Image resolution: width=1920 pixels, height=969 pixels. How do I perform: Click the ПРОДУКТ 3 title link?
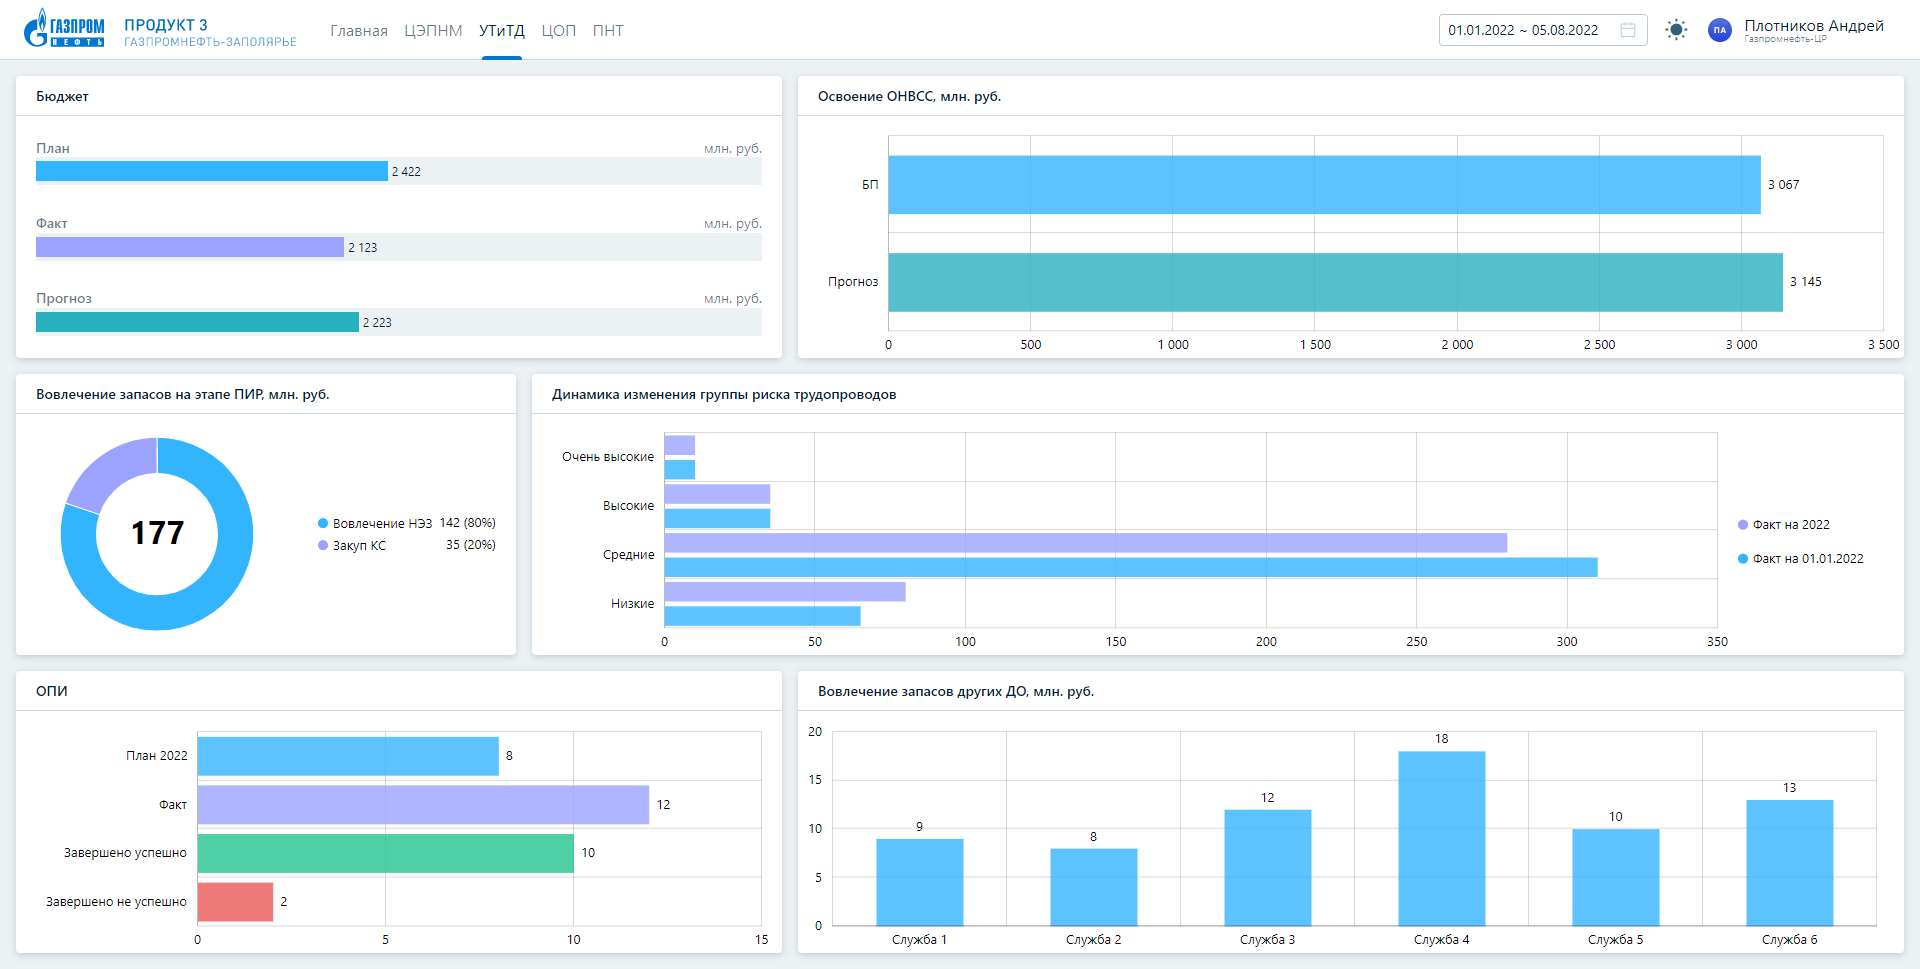166,25
